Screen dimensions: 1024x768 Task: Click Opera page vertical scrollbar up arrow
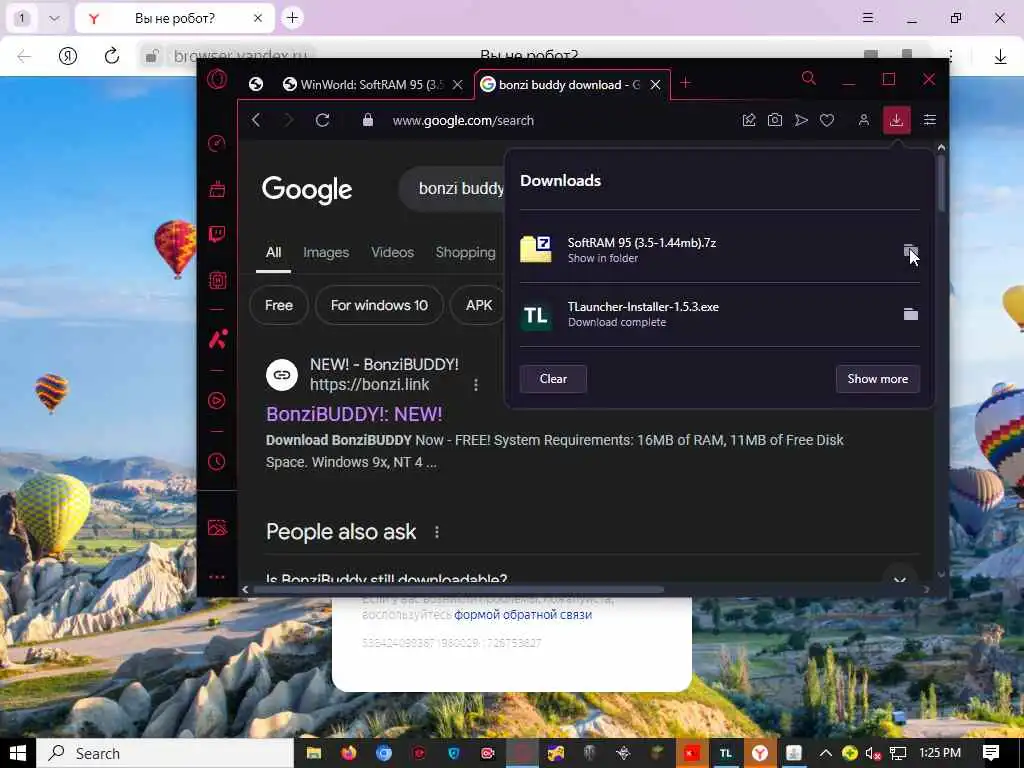tap(941, 148)
